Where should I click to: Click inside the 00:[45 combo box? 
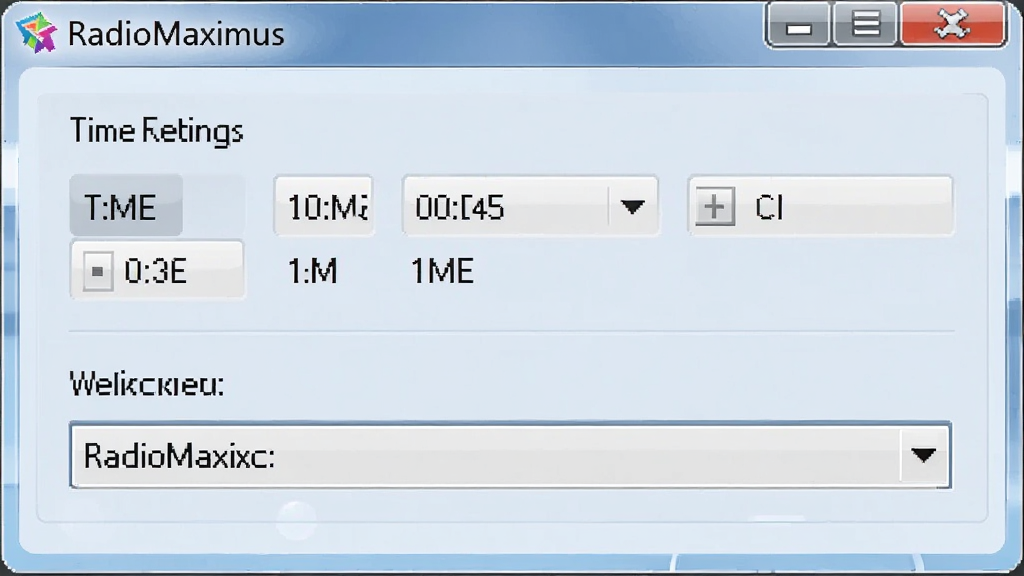pyautogui.click(x=530, y=206)
